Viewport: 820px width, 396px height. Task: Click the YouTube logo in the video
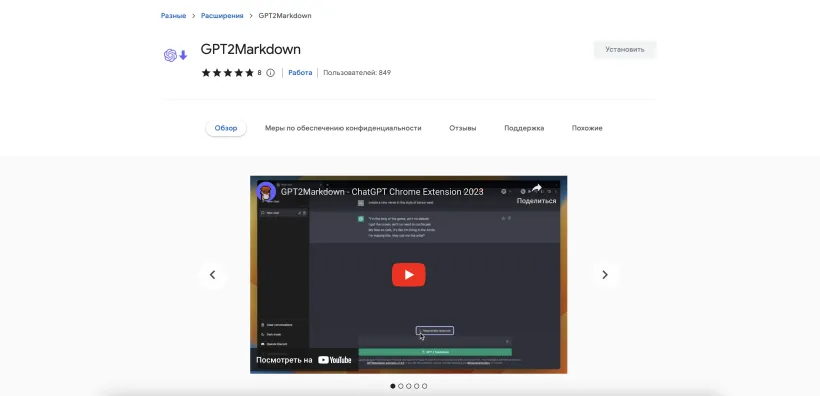(x=335, y=360)
